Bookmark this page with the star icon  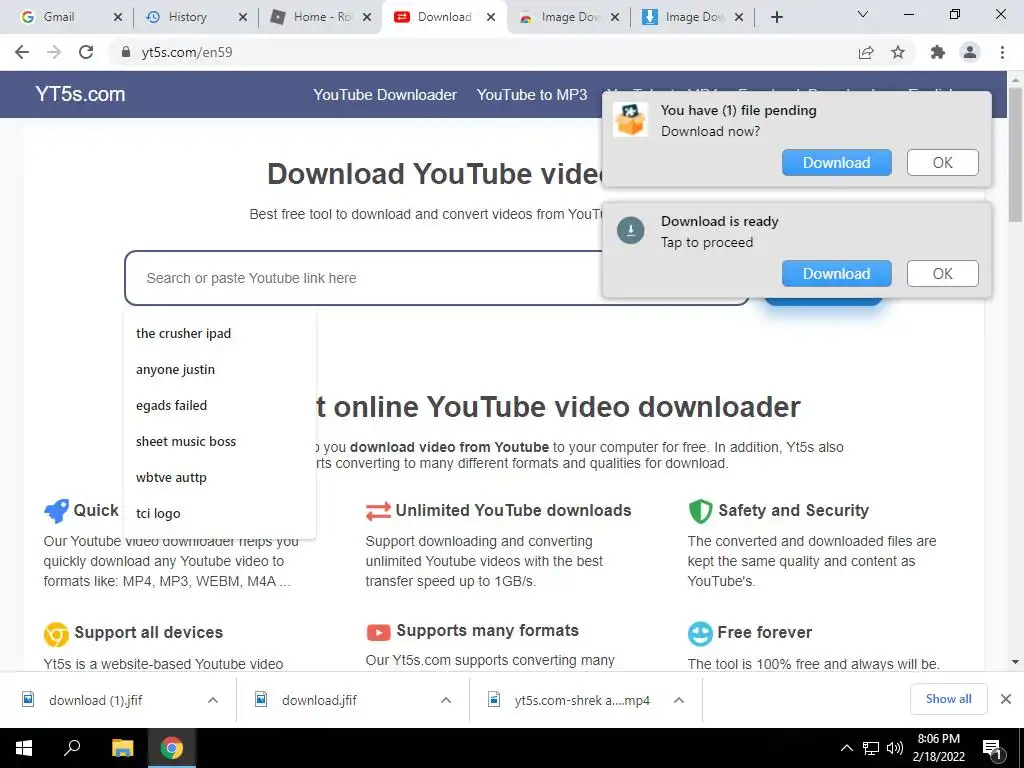click(x=898, y=52)
